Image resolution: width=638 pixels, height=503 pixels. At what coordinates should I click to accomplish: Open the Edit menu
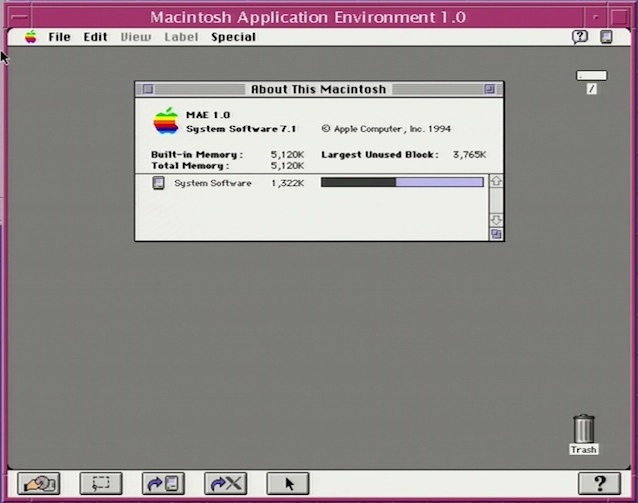[x=96, y=37]
